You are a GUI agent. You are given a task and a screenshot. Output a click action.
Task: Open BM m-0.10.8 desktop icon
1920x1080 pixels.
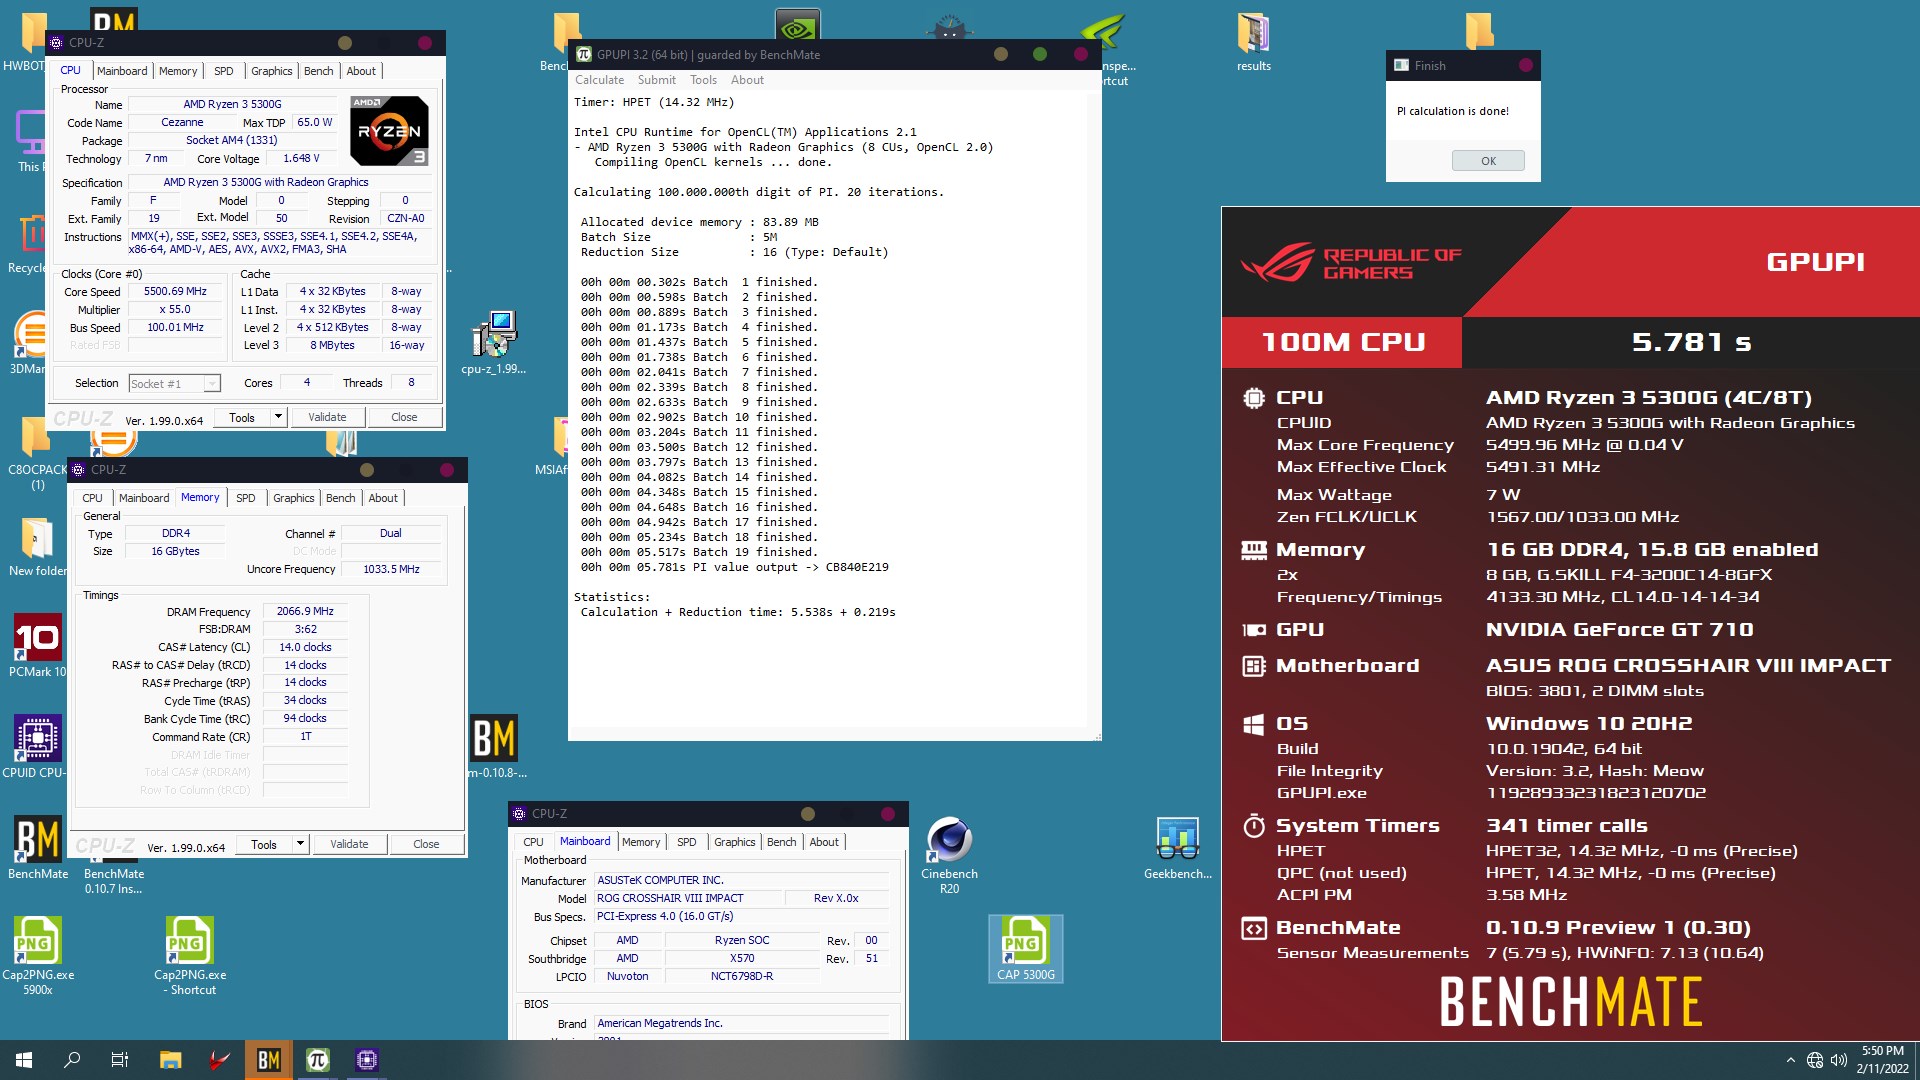pyautogui.click(x=494, y=746)
